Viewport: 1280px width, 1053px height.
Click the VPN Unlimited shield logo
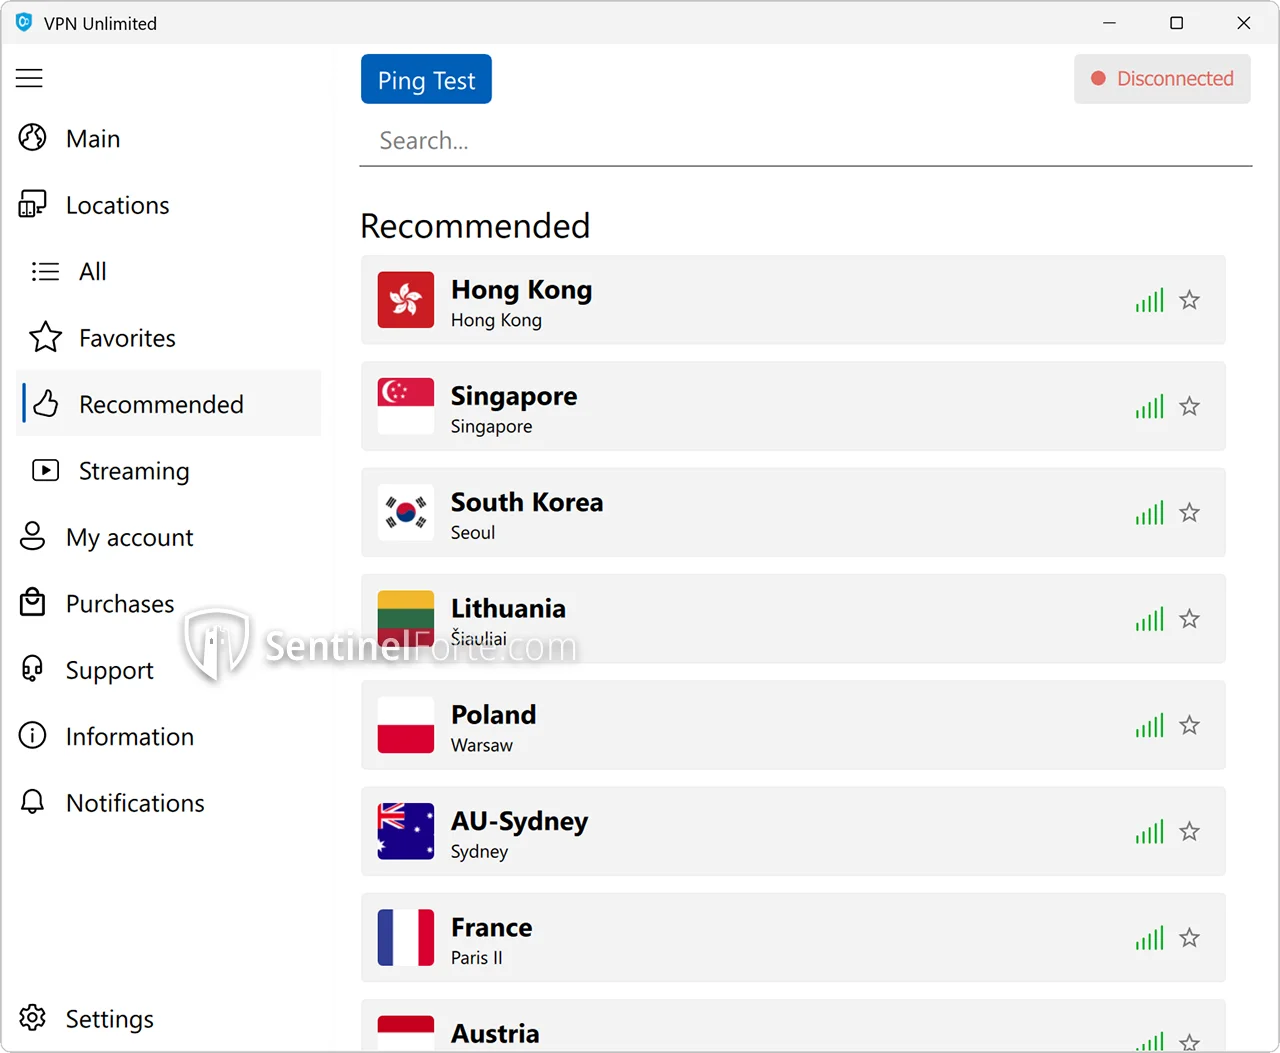(24, 22)
